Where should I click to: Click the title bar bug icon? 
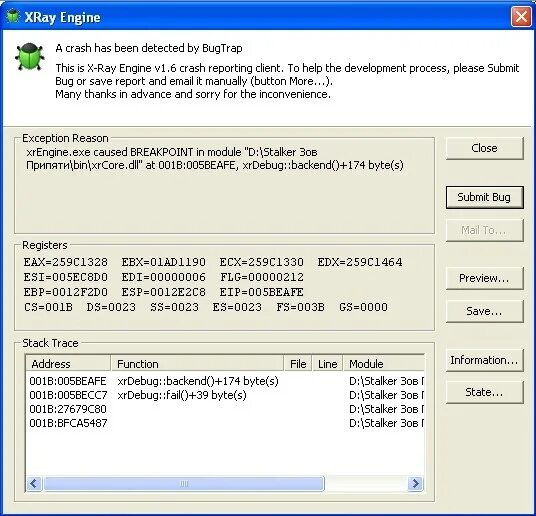pyautogui.click(x=13, y=16)
